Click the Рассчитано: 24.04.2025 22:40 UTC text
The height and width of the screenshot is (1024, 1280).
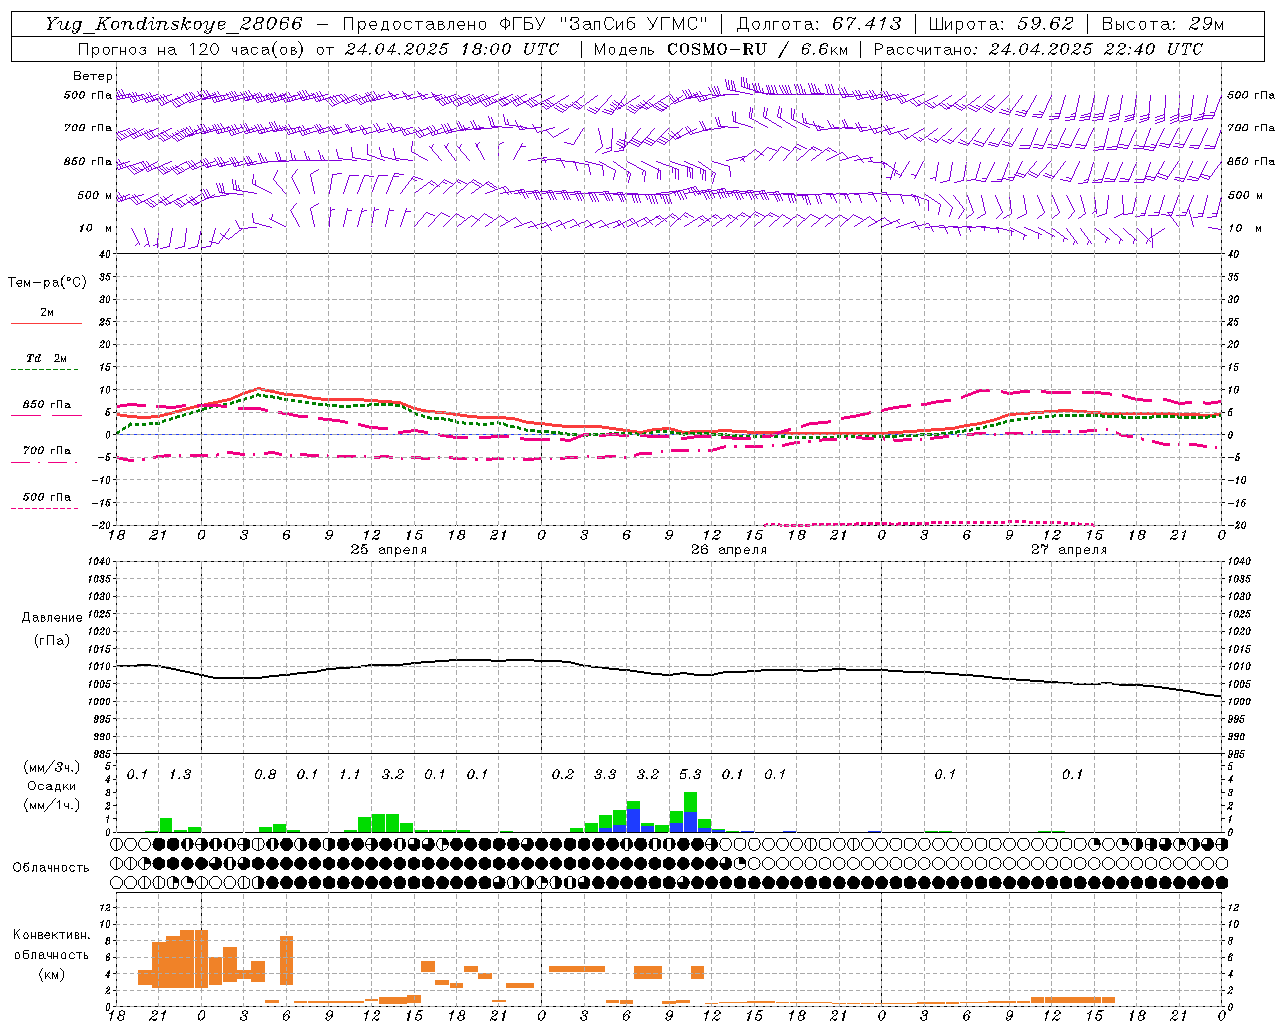(1038, 49)
